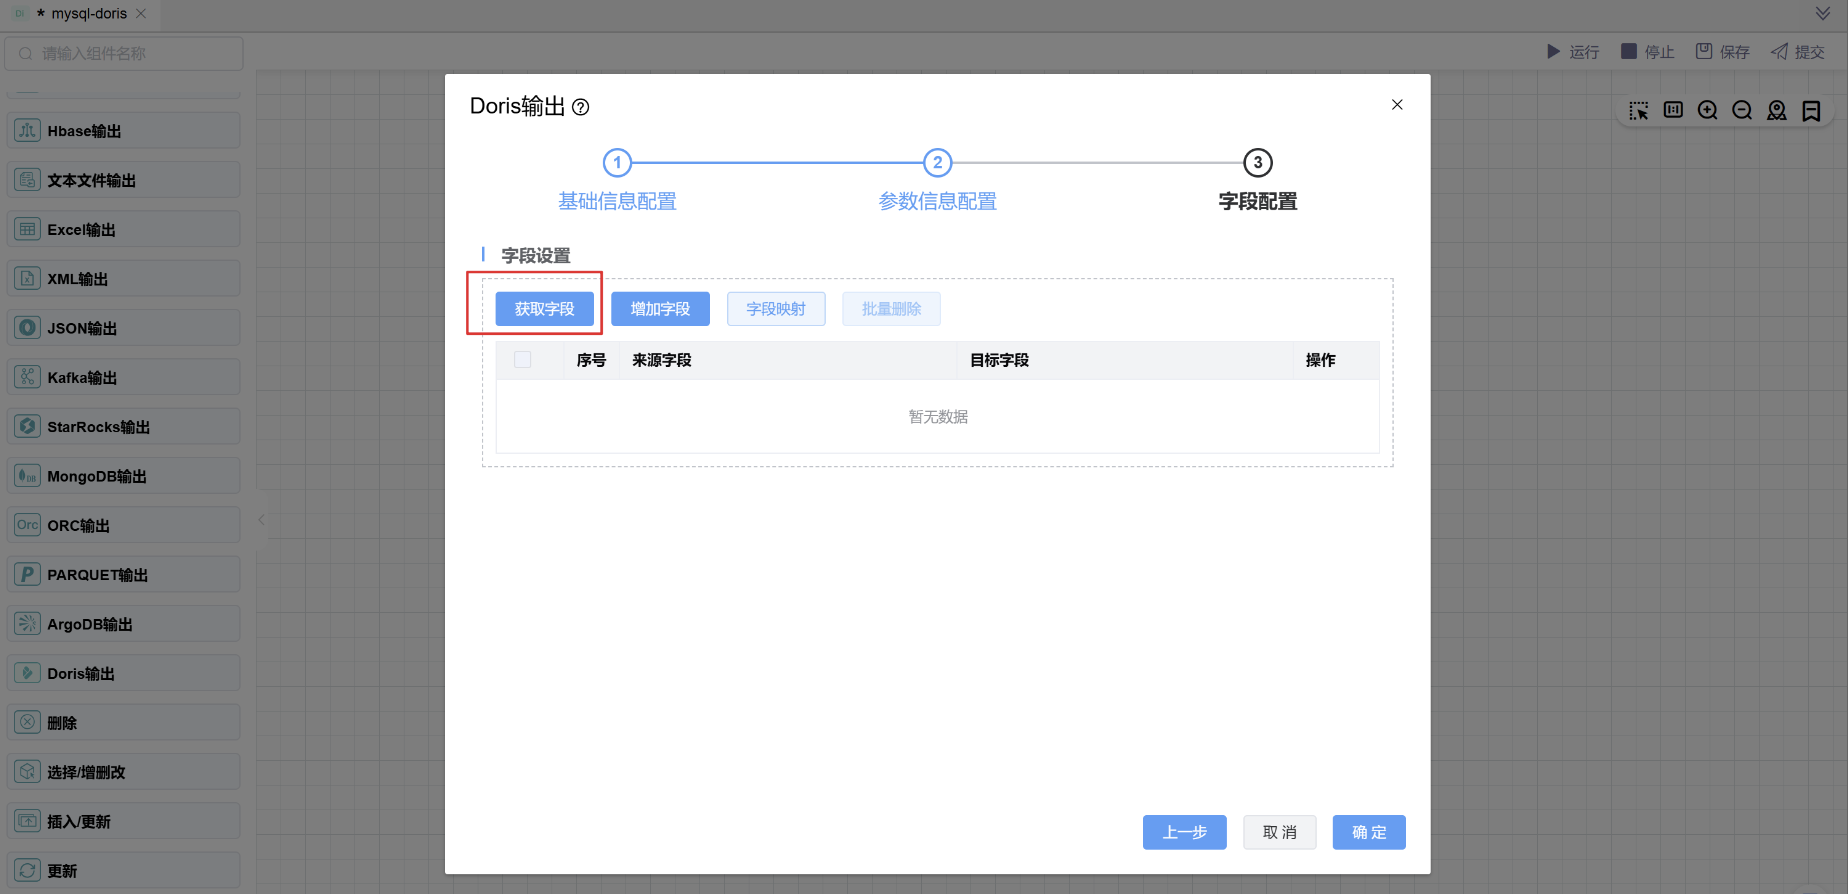1848x894 pixels.
Task: Close the mysql-doris tab
Action: point(141,14)
